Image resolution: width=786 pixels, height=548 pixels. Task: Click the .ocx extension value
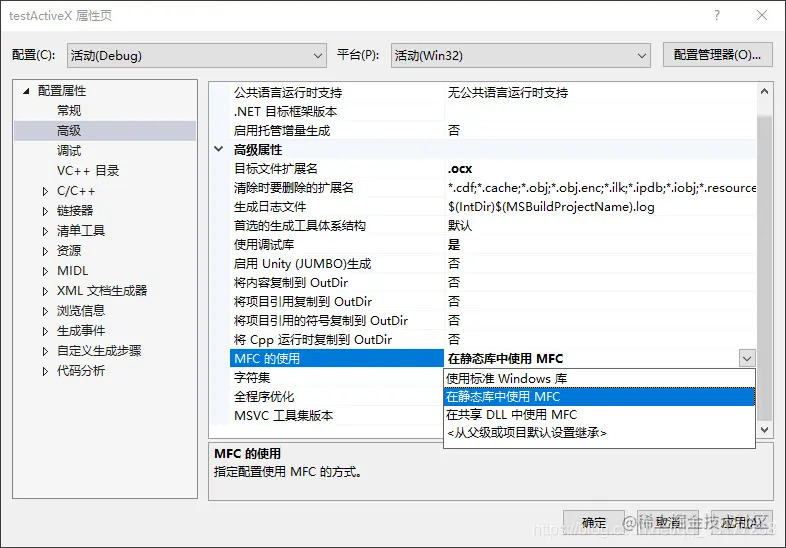(460, 169)
